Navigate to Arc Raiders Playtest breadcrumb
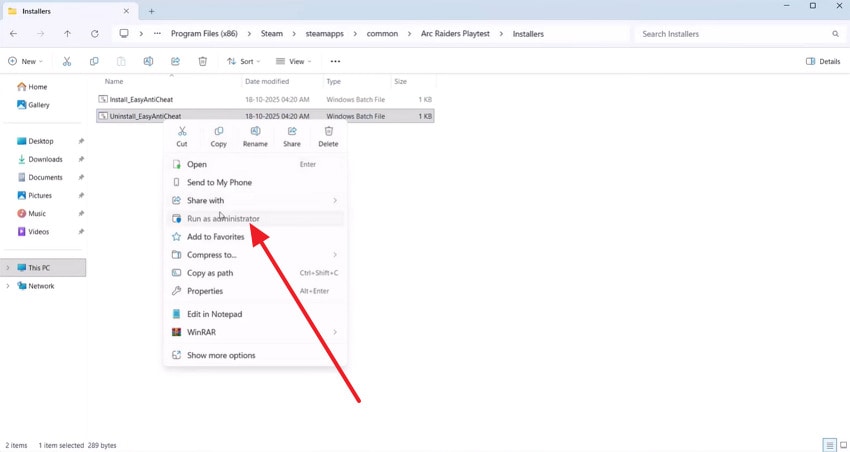 (x=455, y=34)
